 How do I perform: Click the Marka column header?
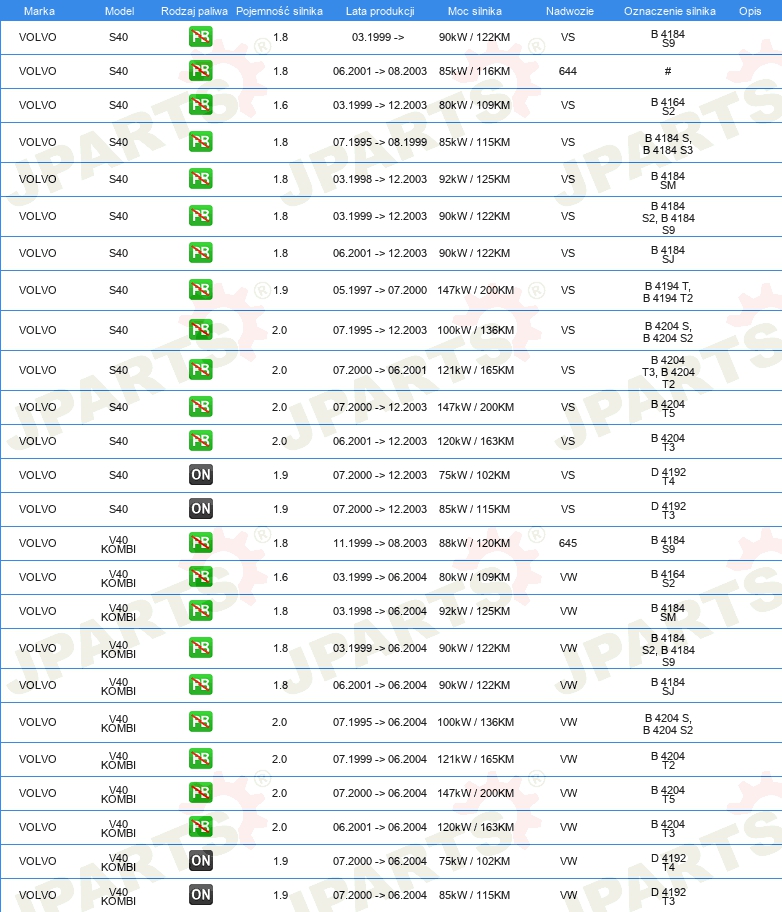pos(39,11)
